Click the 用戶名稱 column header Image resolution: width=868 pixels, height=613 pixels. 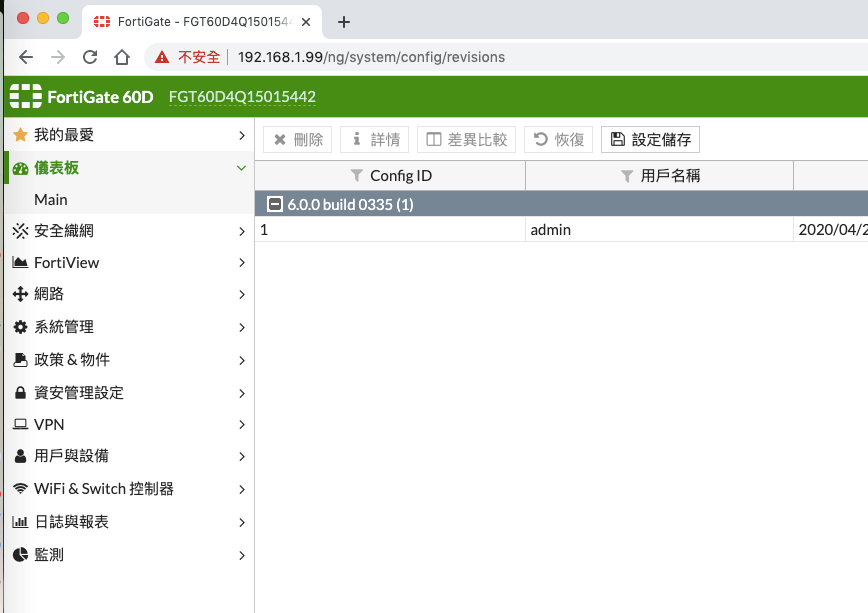[659, 176]
